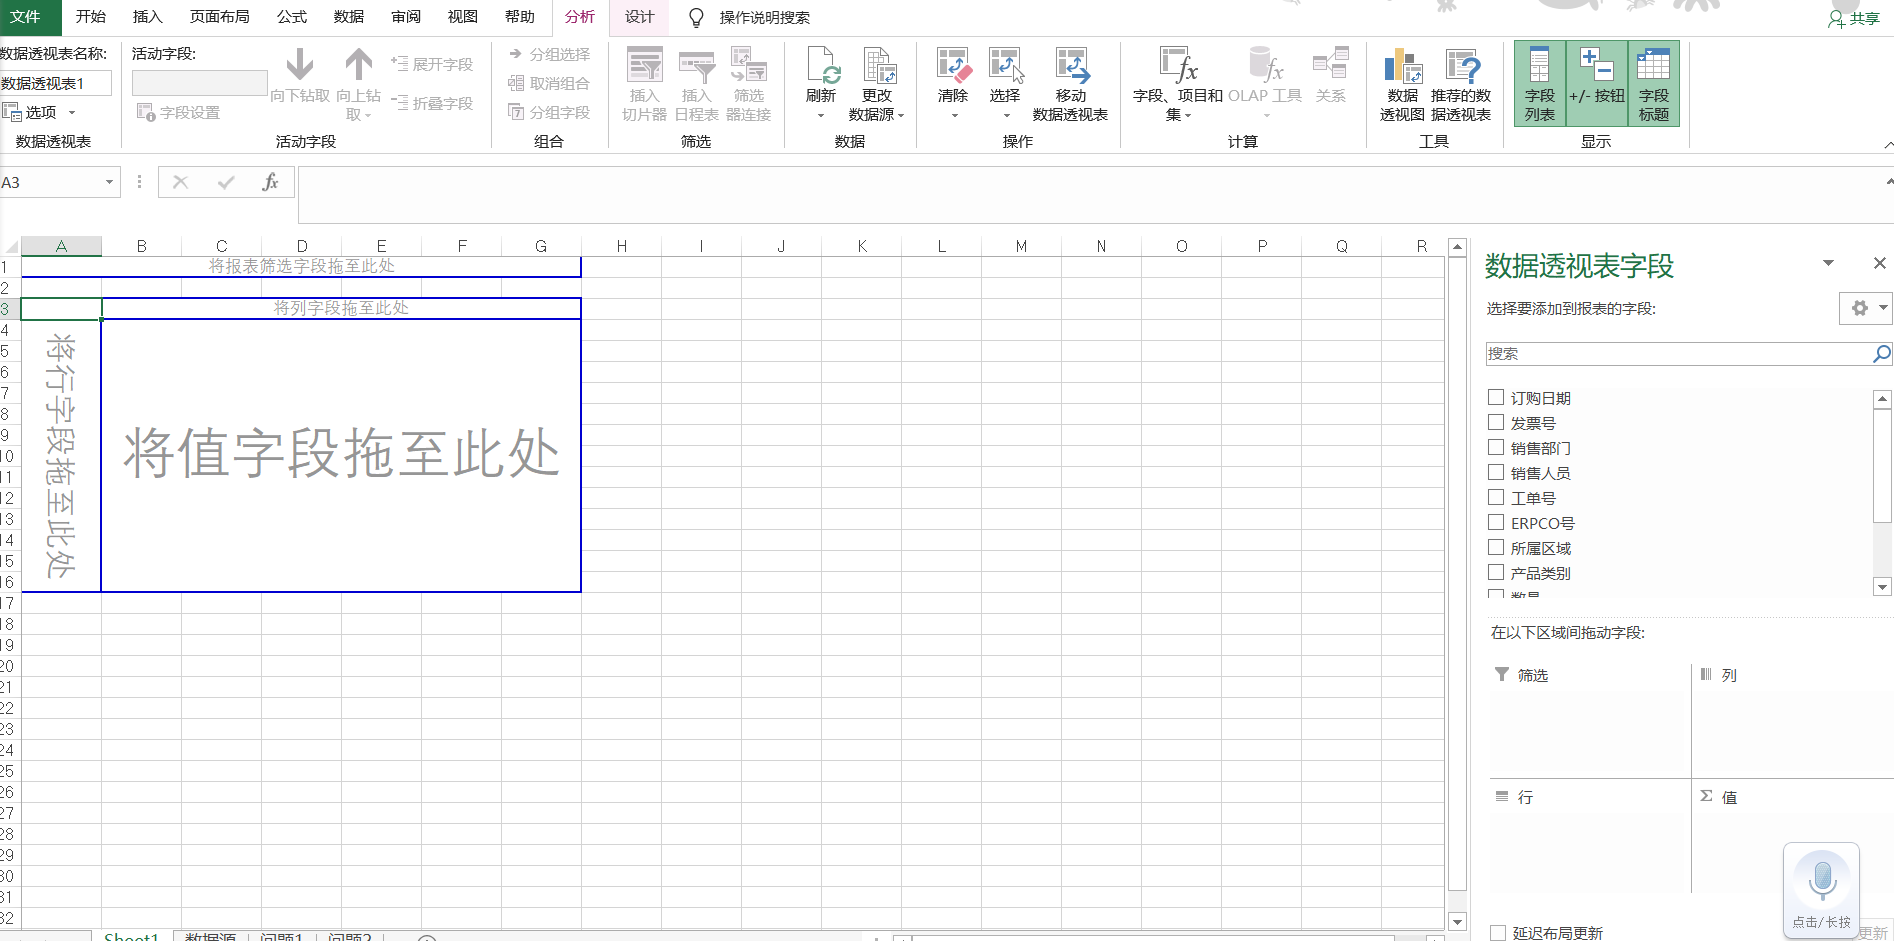This screenshot has width=1894, height=941.
Task: Check the ERPCO号 field checkbox
Action: pyautogui.click(x=1496, y=522)
